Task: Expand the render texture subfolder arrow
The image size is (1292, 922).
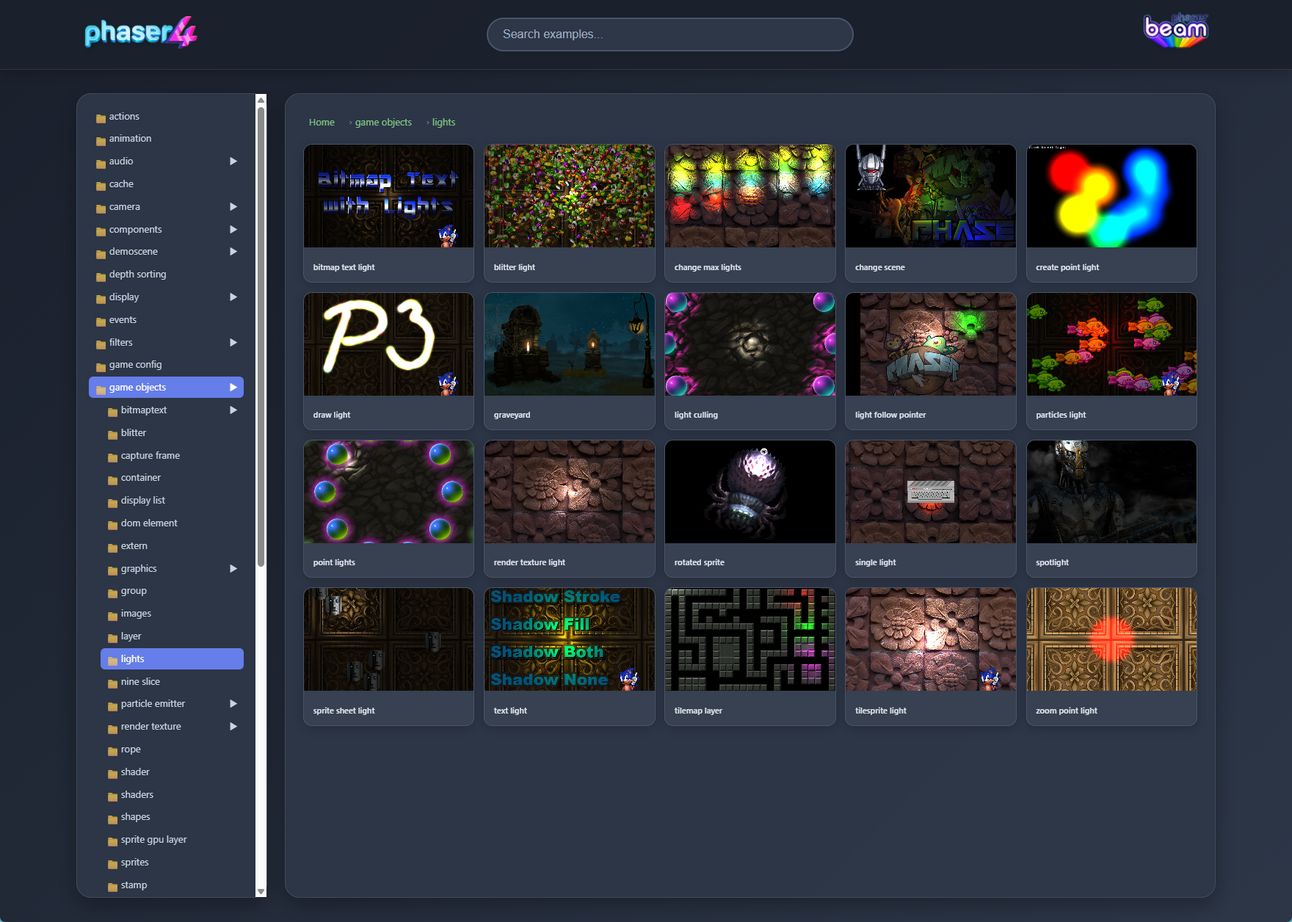Action: tap(233, 727)
